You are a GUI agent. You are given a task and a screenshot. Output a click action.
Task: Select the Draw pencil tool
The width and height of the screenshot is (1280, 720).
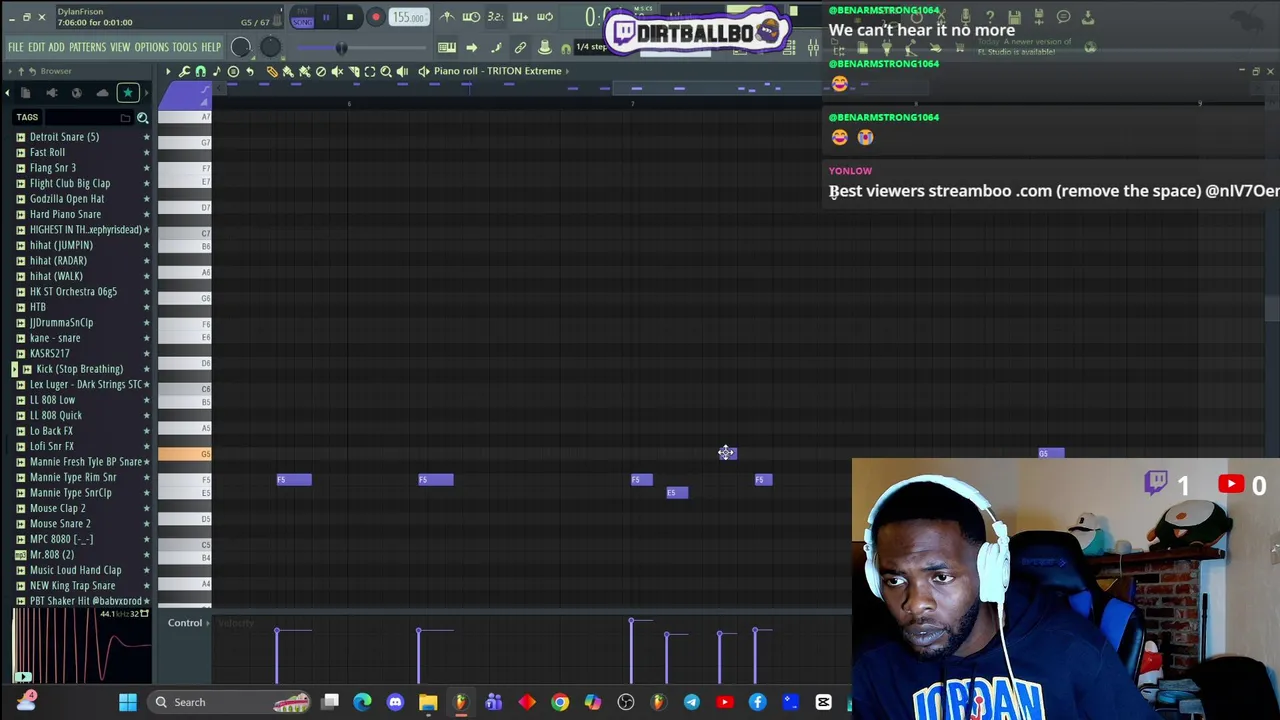coord(272,71)
